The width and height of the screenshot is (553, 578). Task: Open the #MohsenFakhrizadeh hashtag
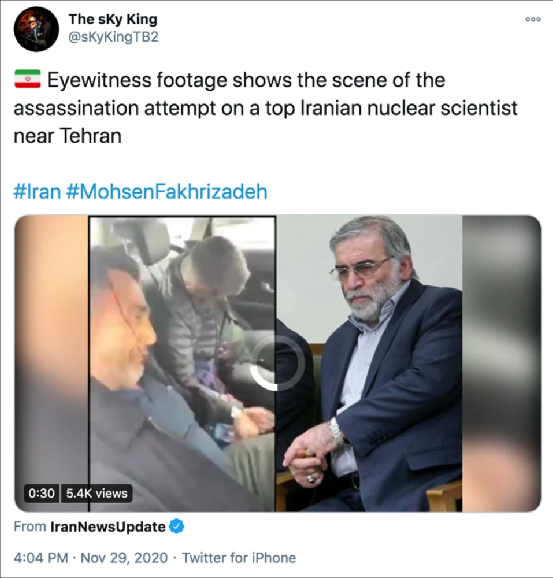tap(167, 192)
